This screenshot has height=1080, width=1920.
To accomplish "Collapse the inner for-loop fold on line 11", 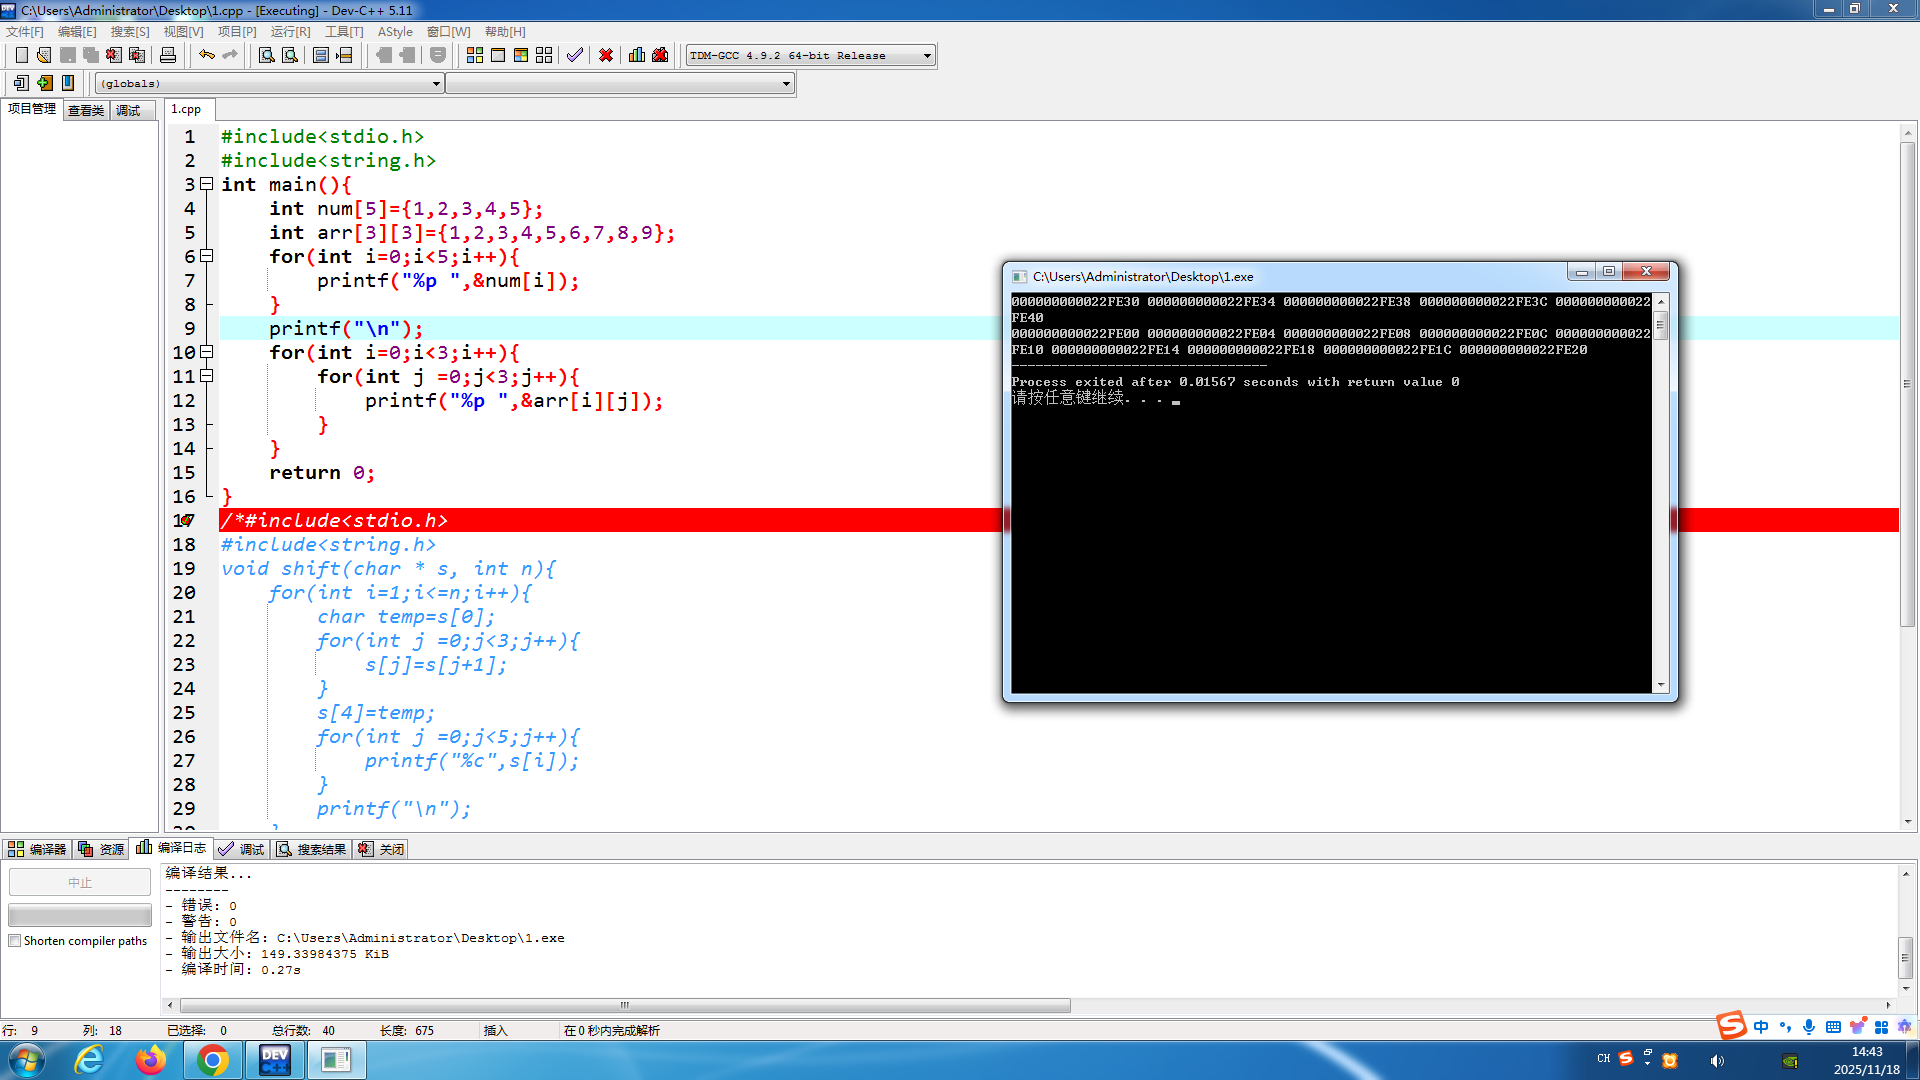I will 207,376.
